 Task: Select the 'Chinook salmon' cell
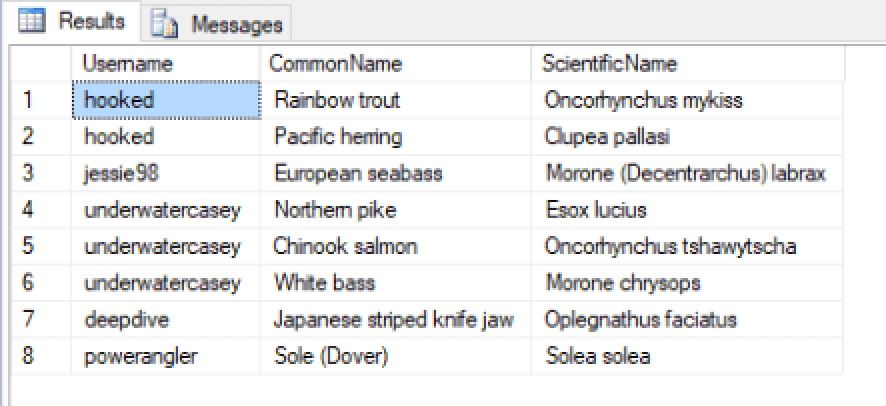click(x=346, y=246)
